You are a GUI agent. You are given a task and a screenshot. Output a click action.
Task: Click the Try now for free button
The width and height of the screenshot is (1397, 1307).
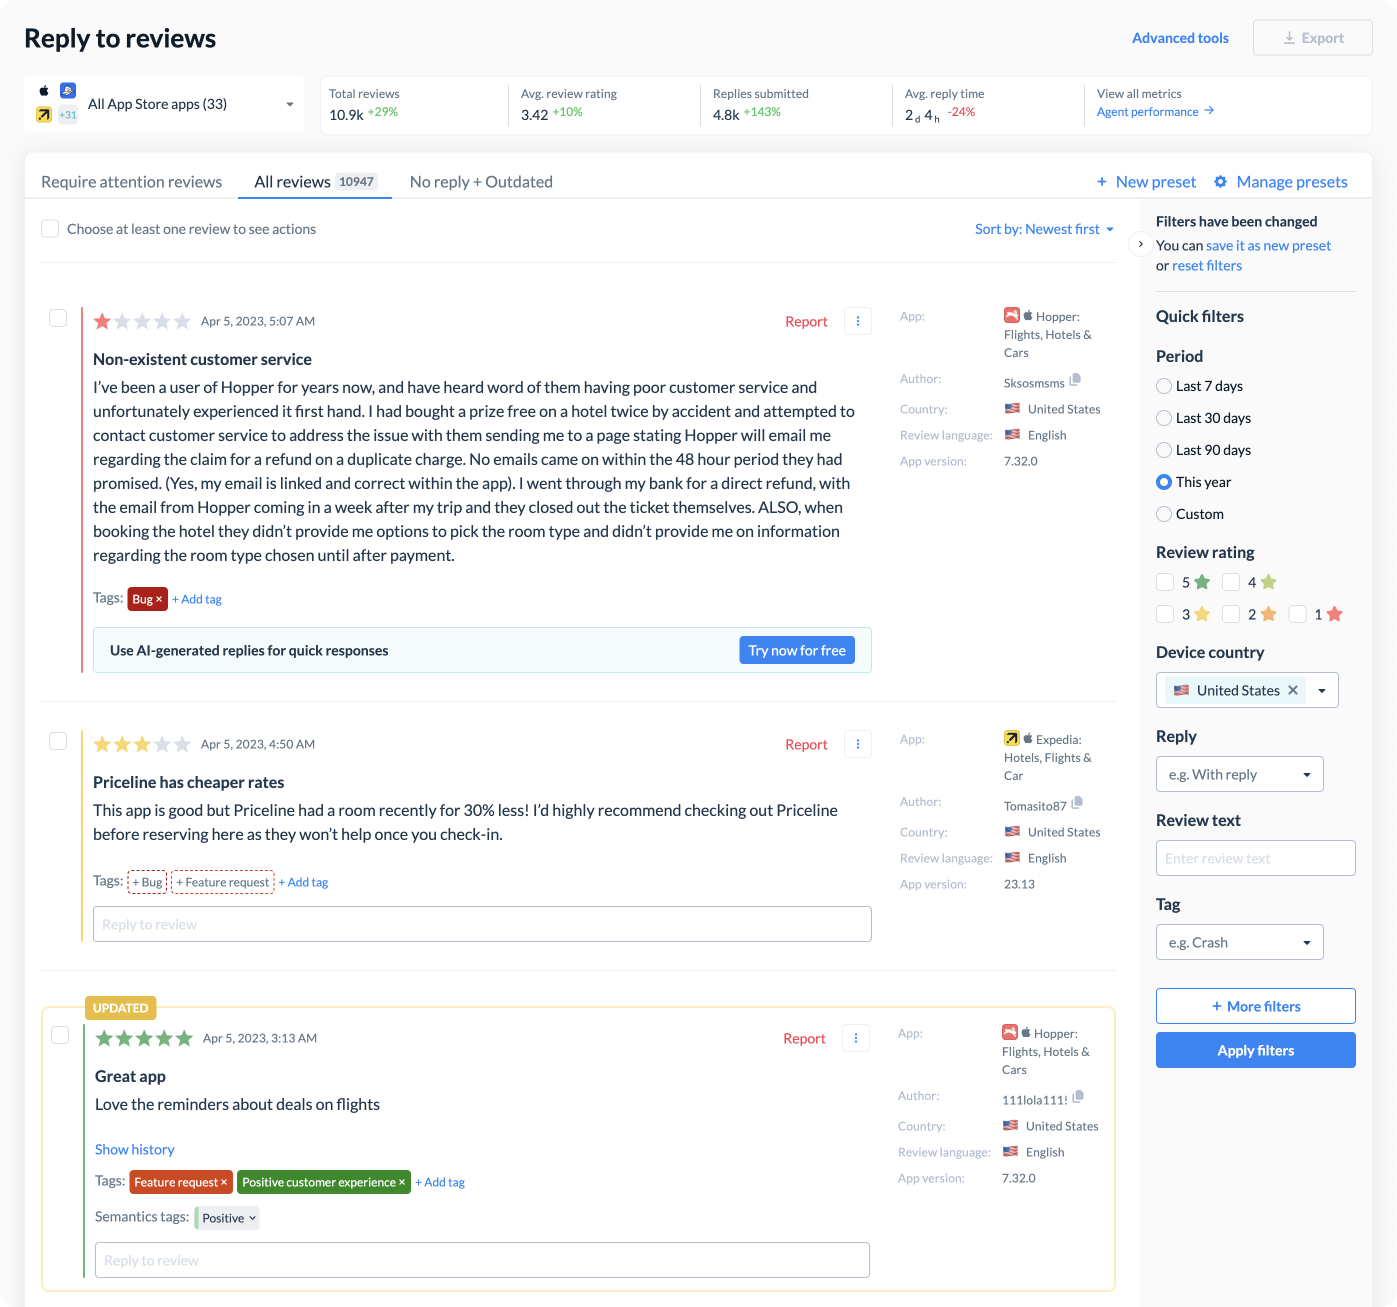click(x=796, y=650)
